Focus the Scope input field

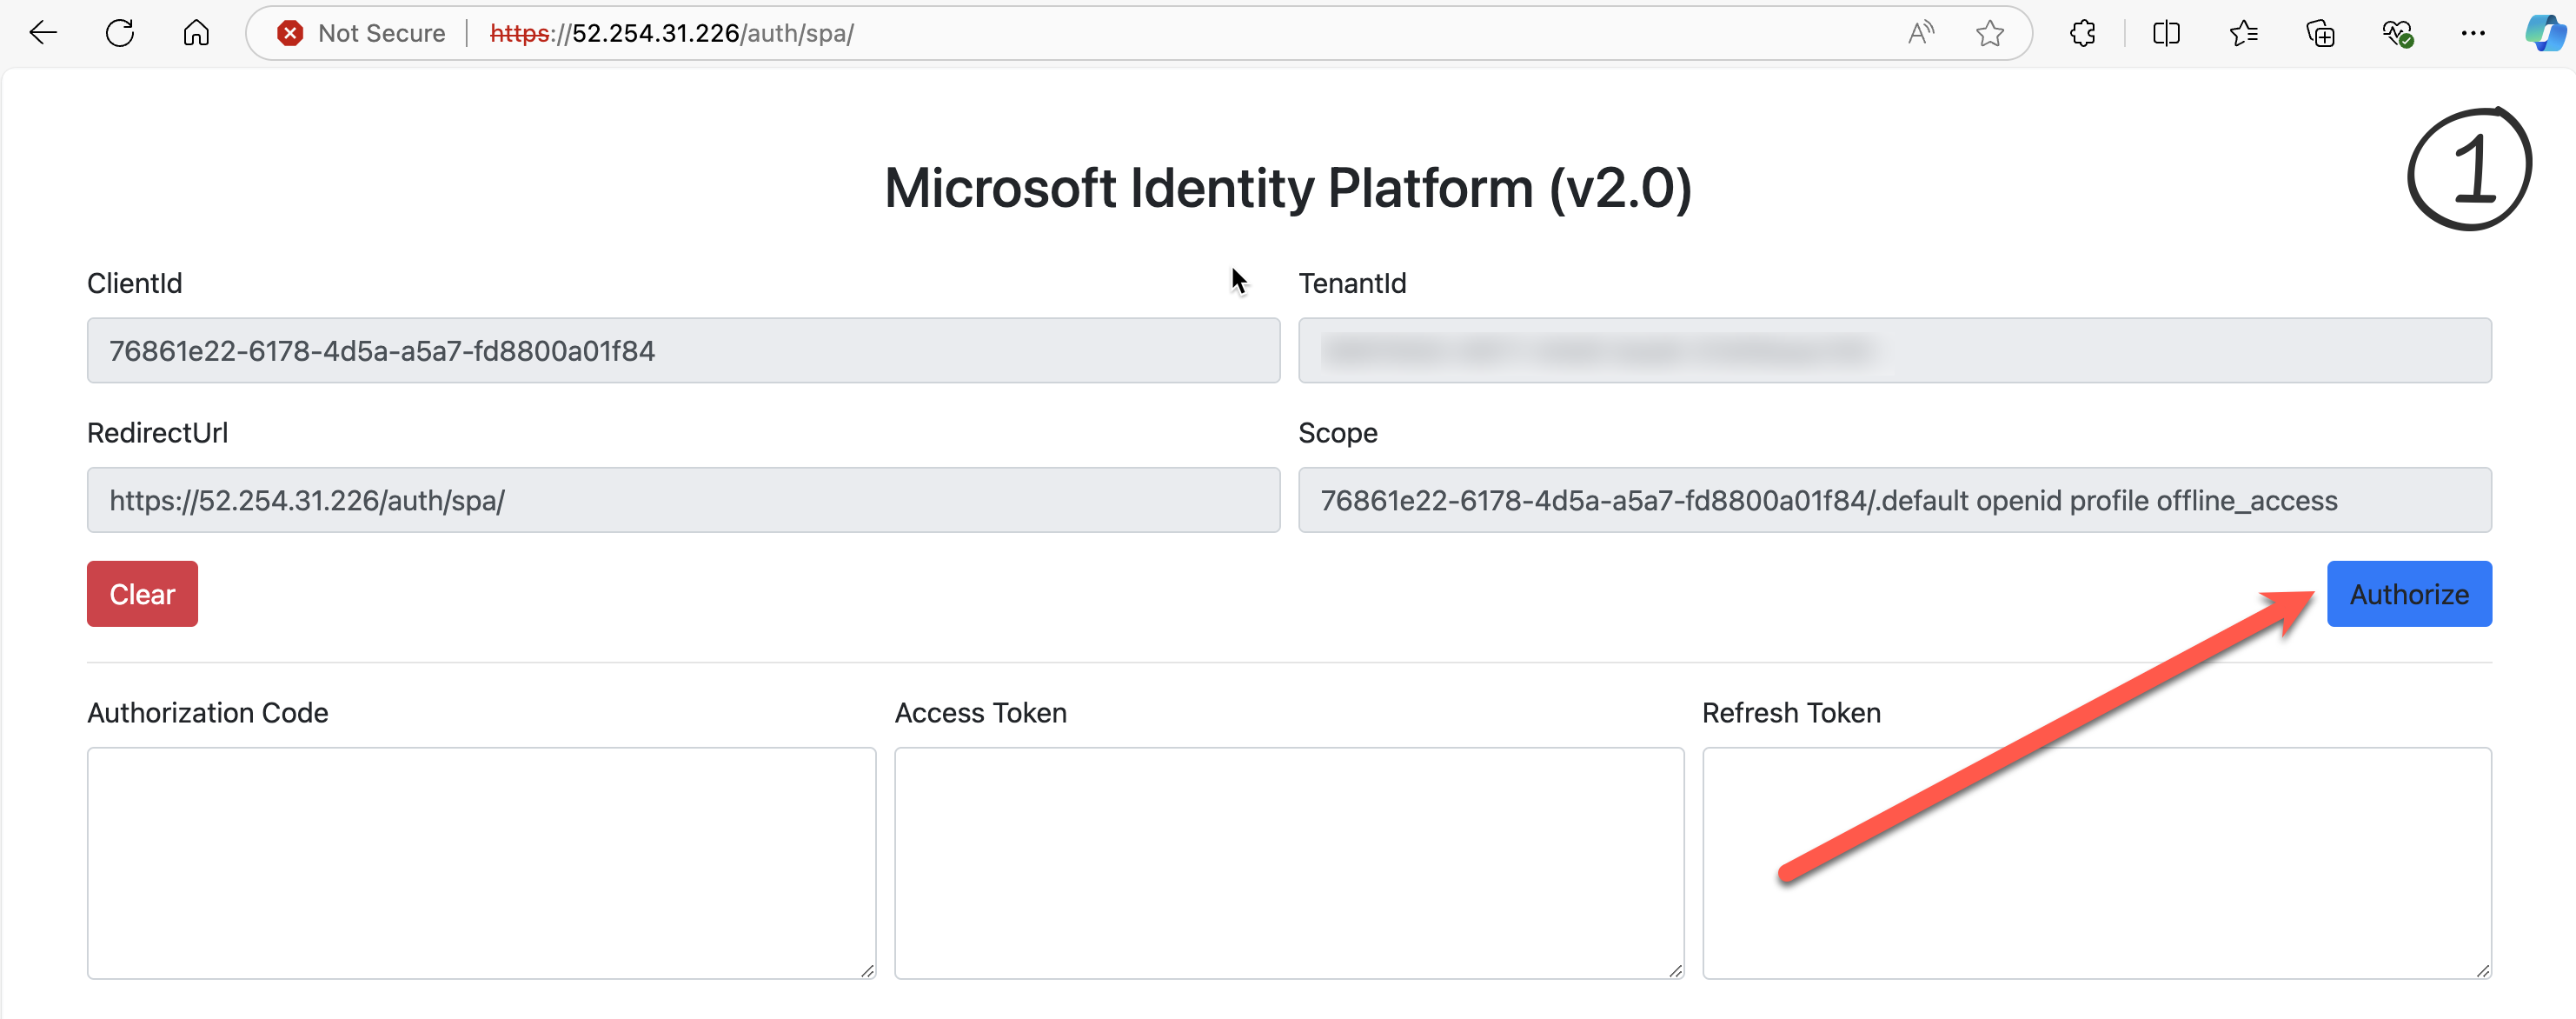point(1894,499)
